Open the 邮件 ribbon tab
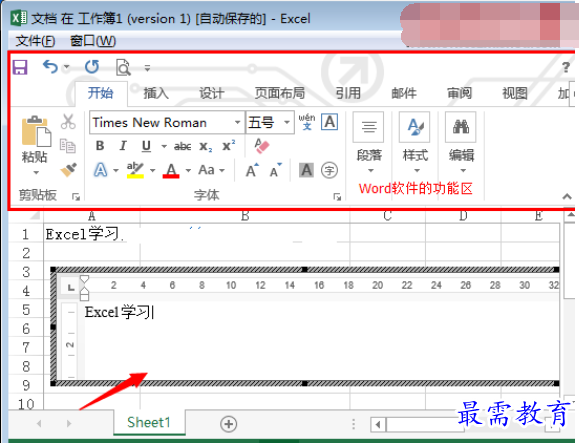This screenshot has height=445, width=579. pos(404,93)
